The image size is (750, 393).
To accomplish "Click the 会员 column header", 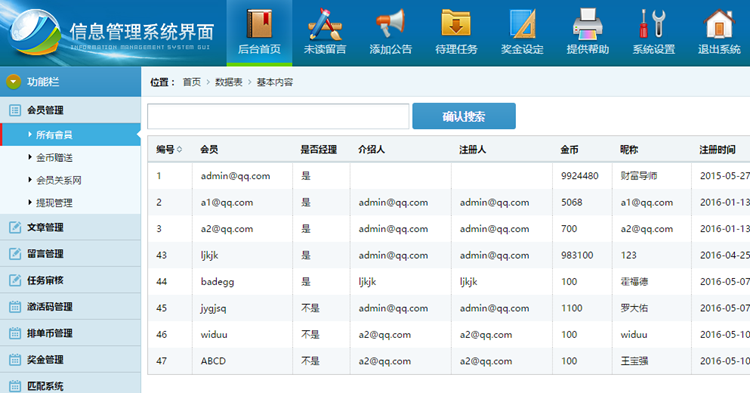I will point(209,150).
